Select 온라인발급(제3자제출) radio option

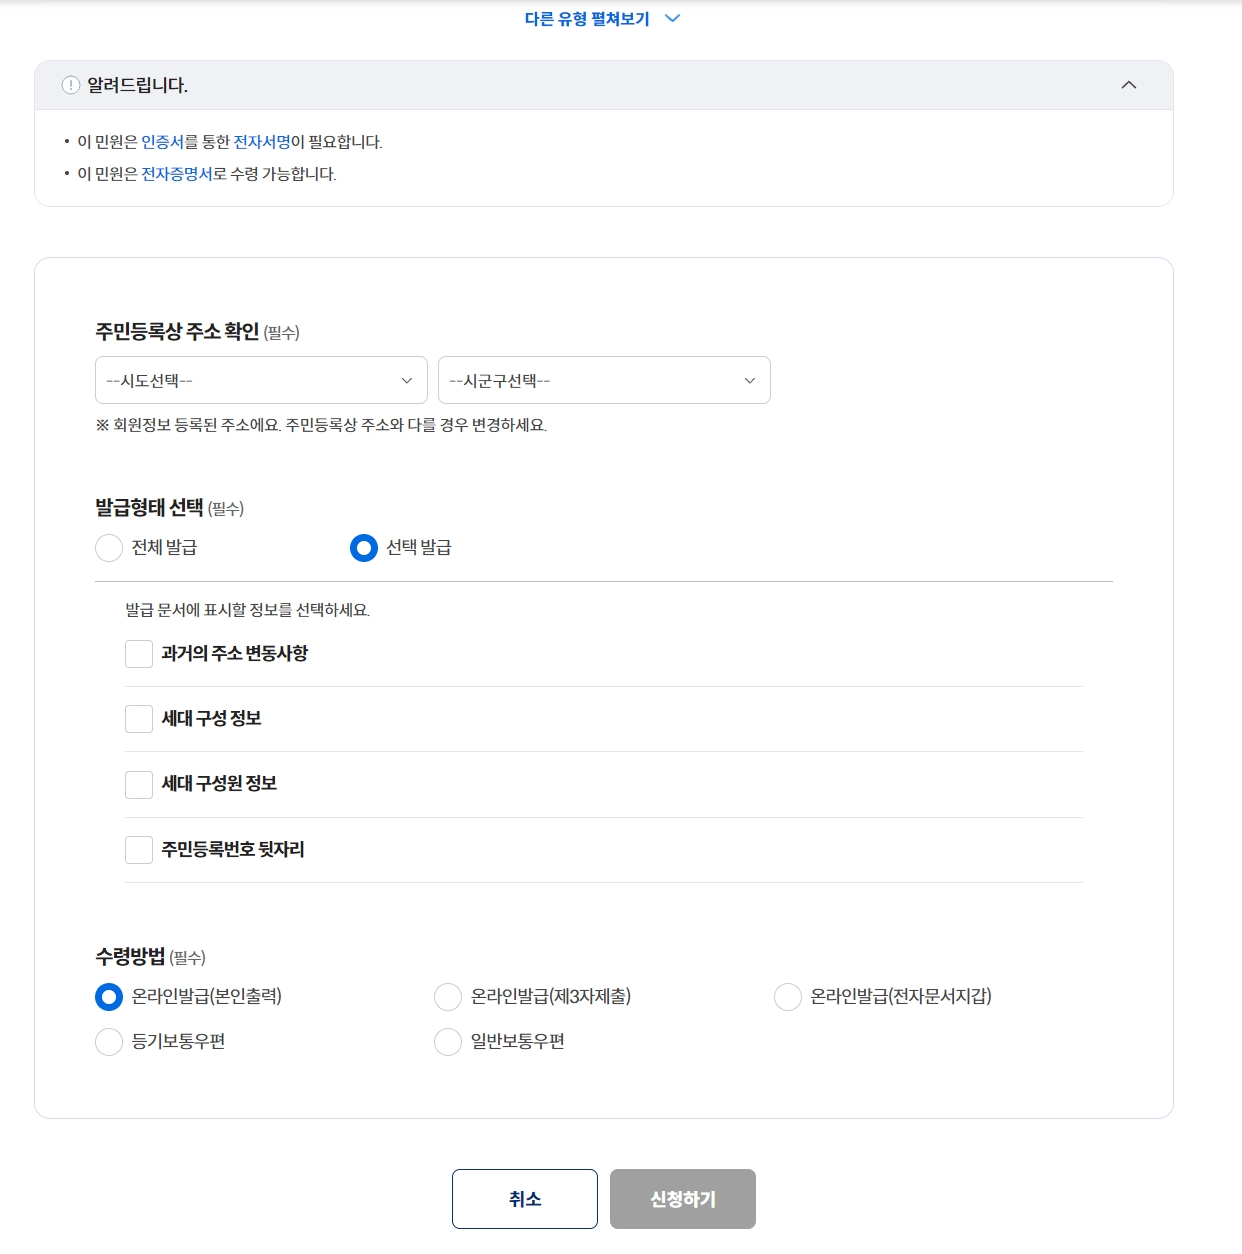pyautogui.click(x=448, y=997)
